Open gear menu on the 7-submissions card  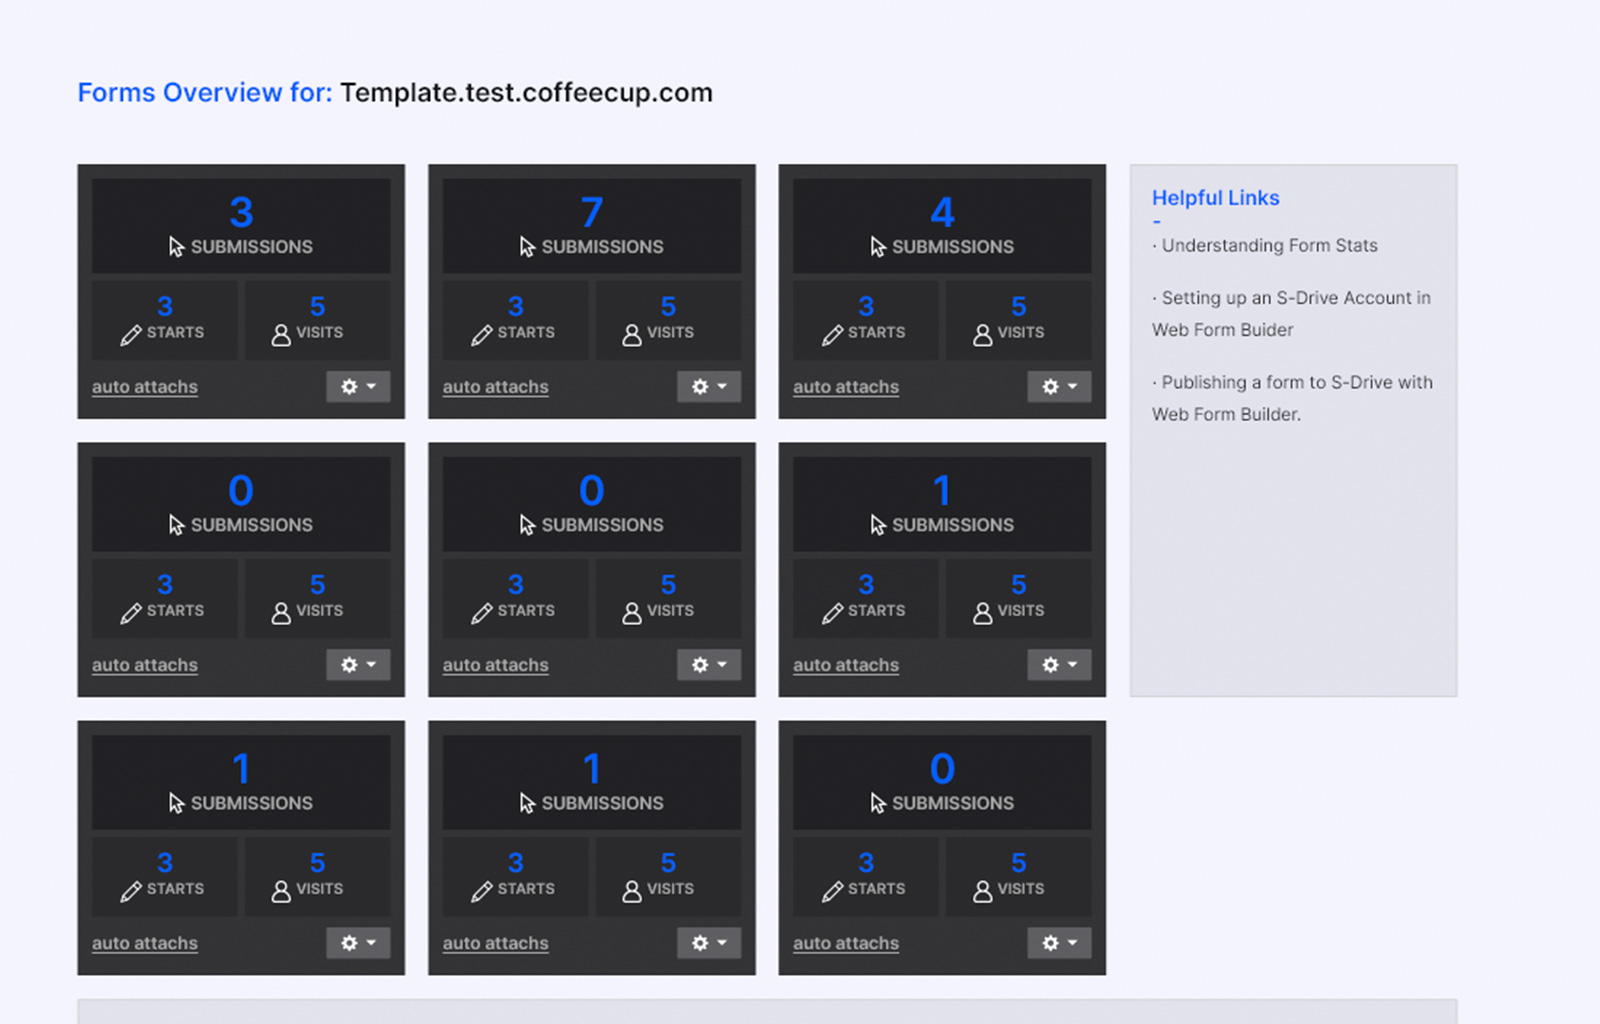pyautogui.click(x=709, y=387)
